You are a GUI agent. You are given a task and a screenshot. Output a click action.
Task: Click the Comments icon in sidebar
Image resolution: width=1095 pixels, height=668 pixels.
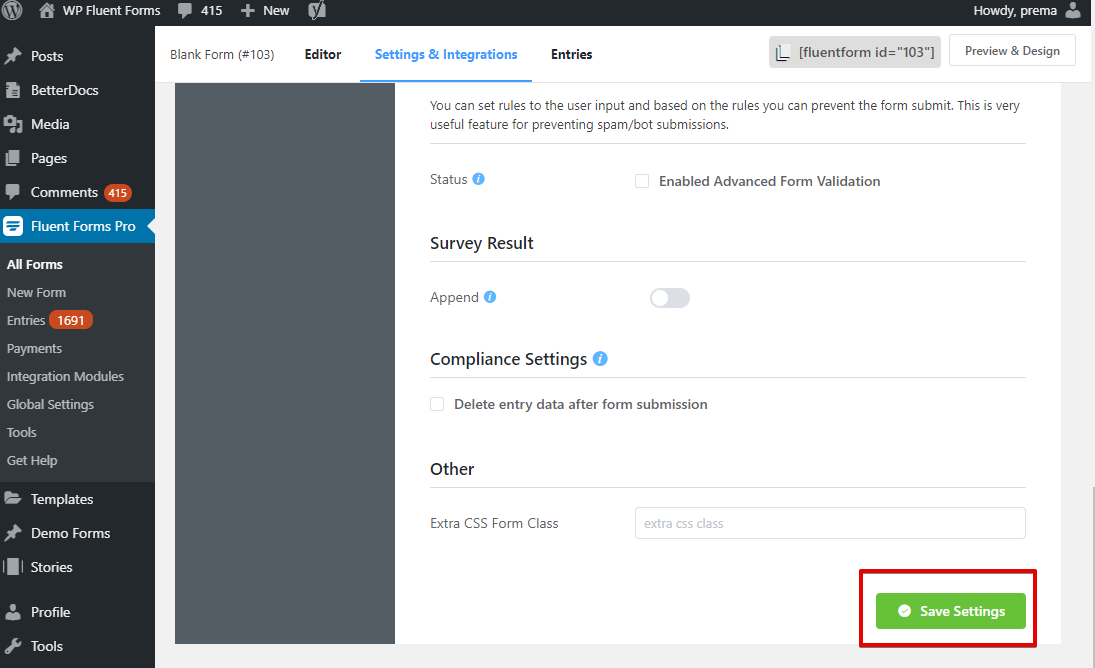(13, 192)
